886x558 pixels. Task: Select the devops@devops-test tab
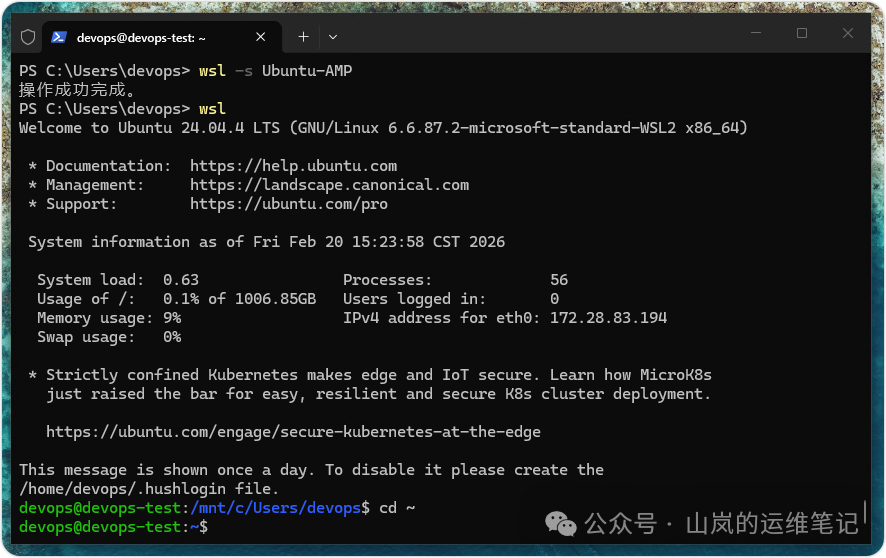pyautogui.click(x=162, y=37)
